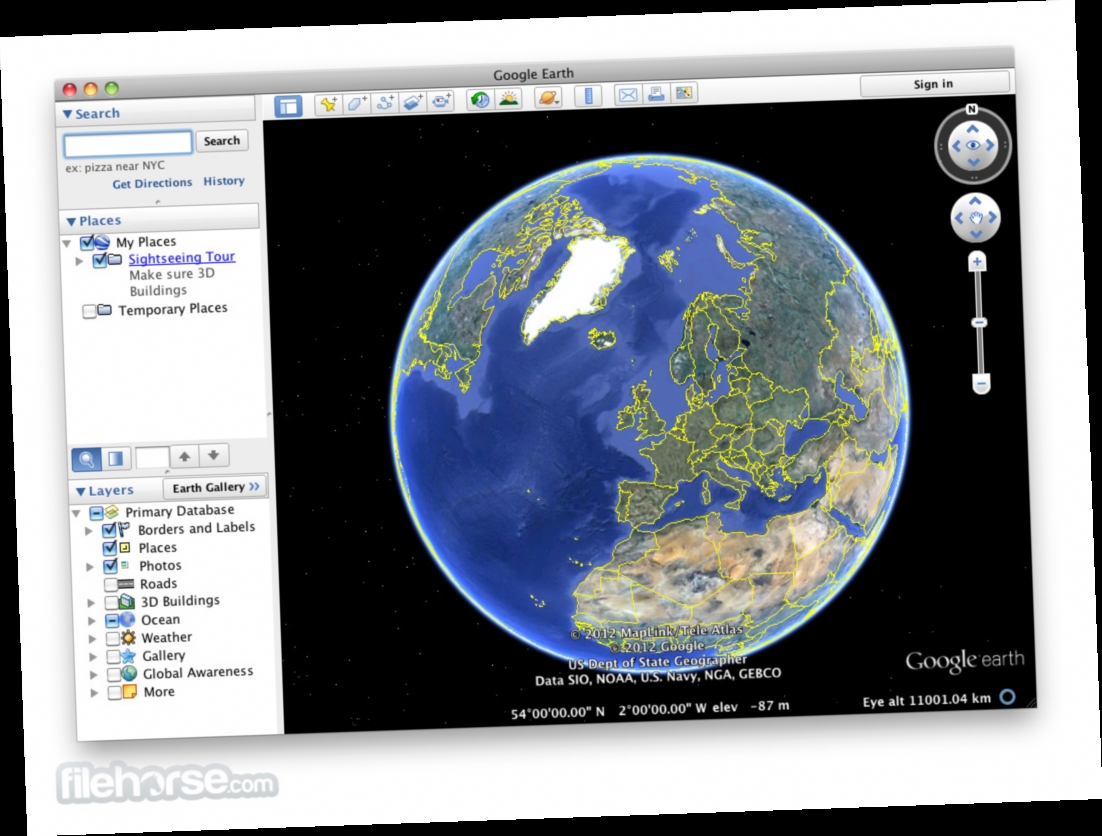Click the Search button
Viewport: 1102px width, 836px height.
pos(221,141)
